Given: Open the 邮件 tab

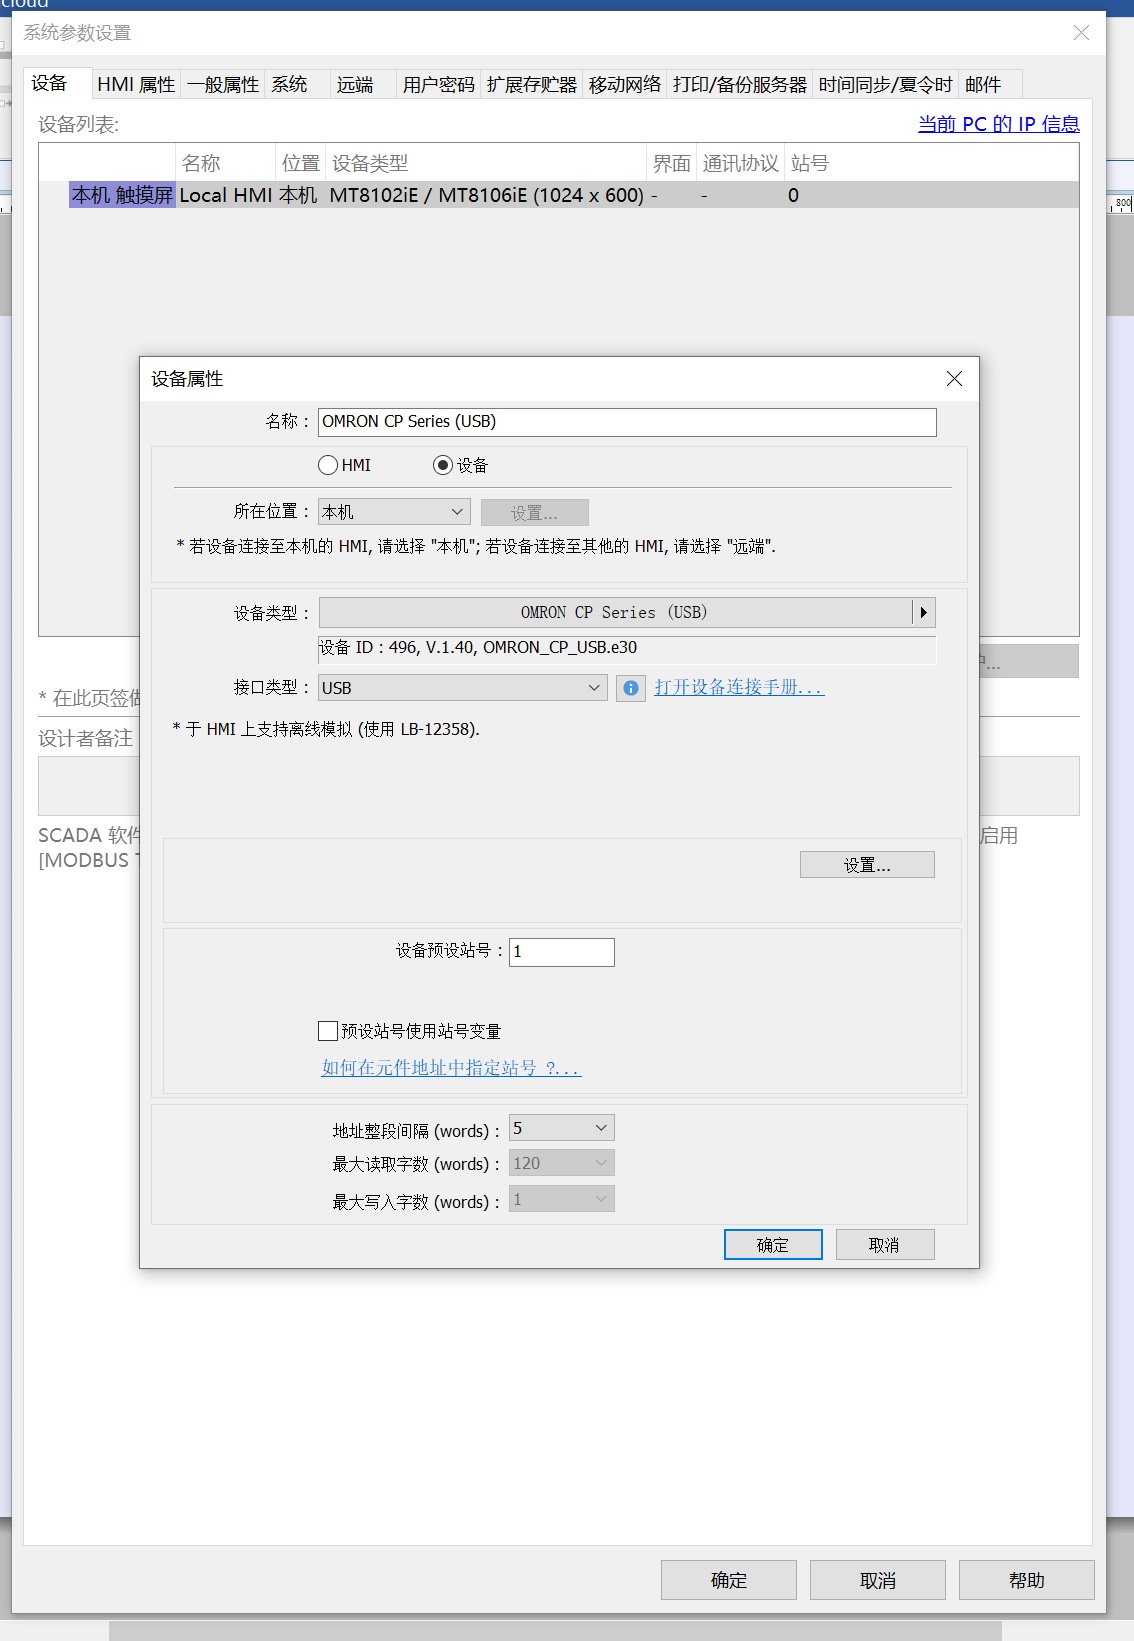Looking at the screenshot, I should (982, 85).
